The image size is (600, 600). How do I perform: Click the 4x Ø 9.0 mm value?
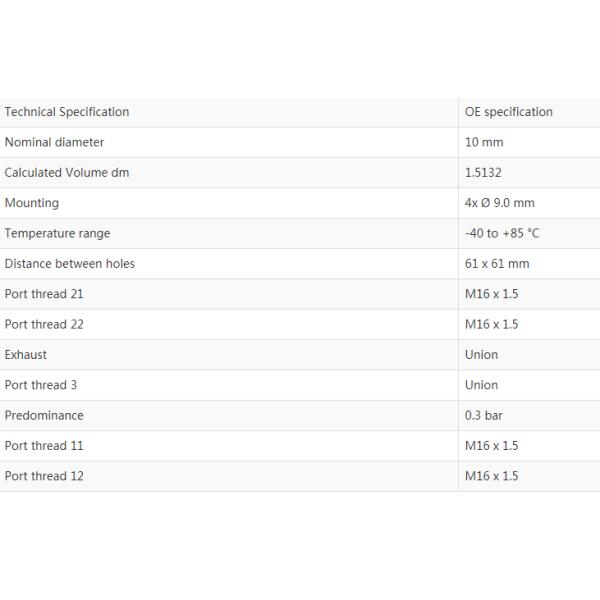pos(499,203)
